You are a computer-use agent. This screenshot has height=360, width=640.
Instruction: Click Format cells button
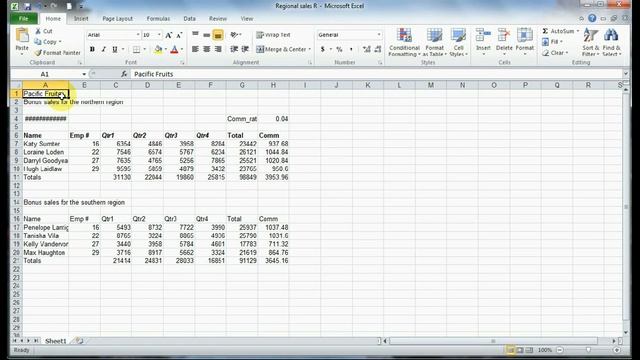pyautogui.click(x=525, y=42)
